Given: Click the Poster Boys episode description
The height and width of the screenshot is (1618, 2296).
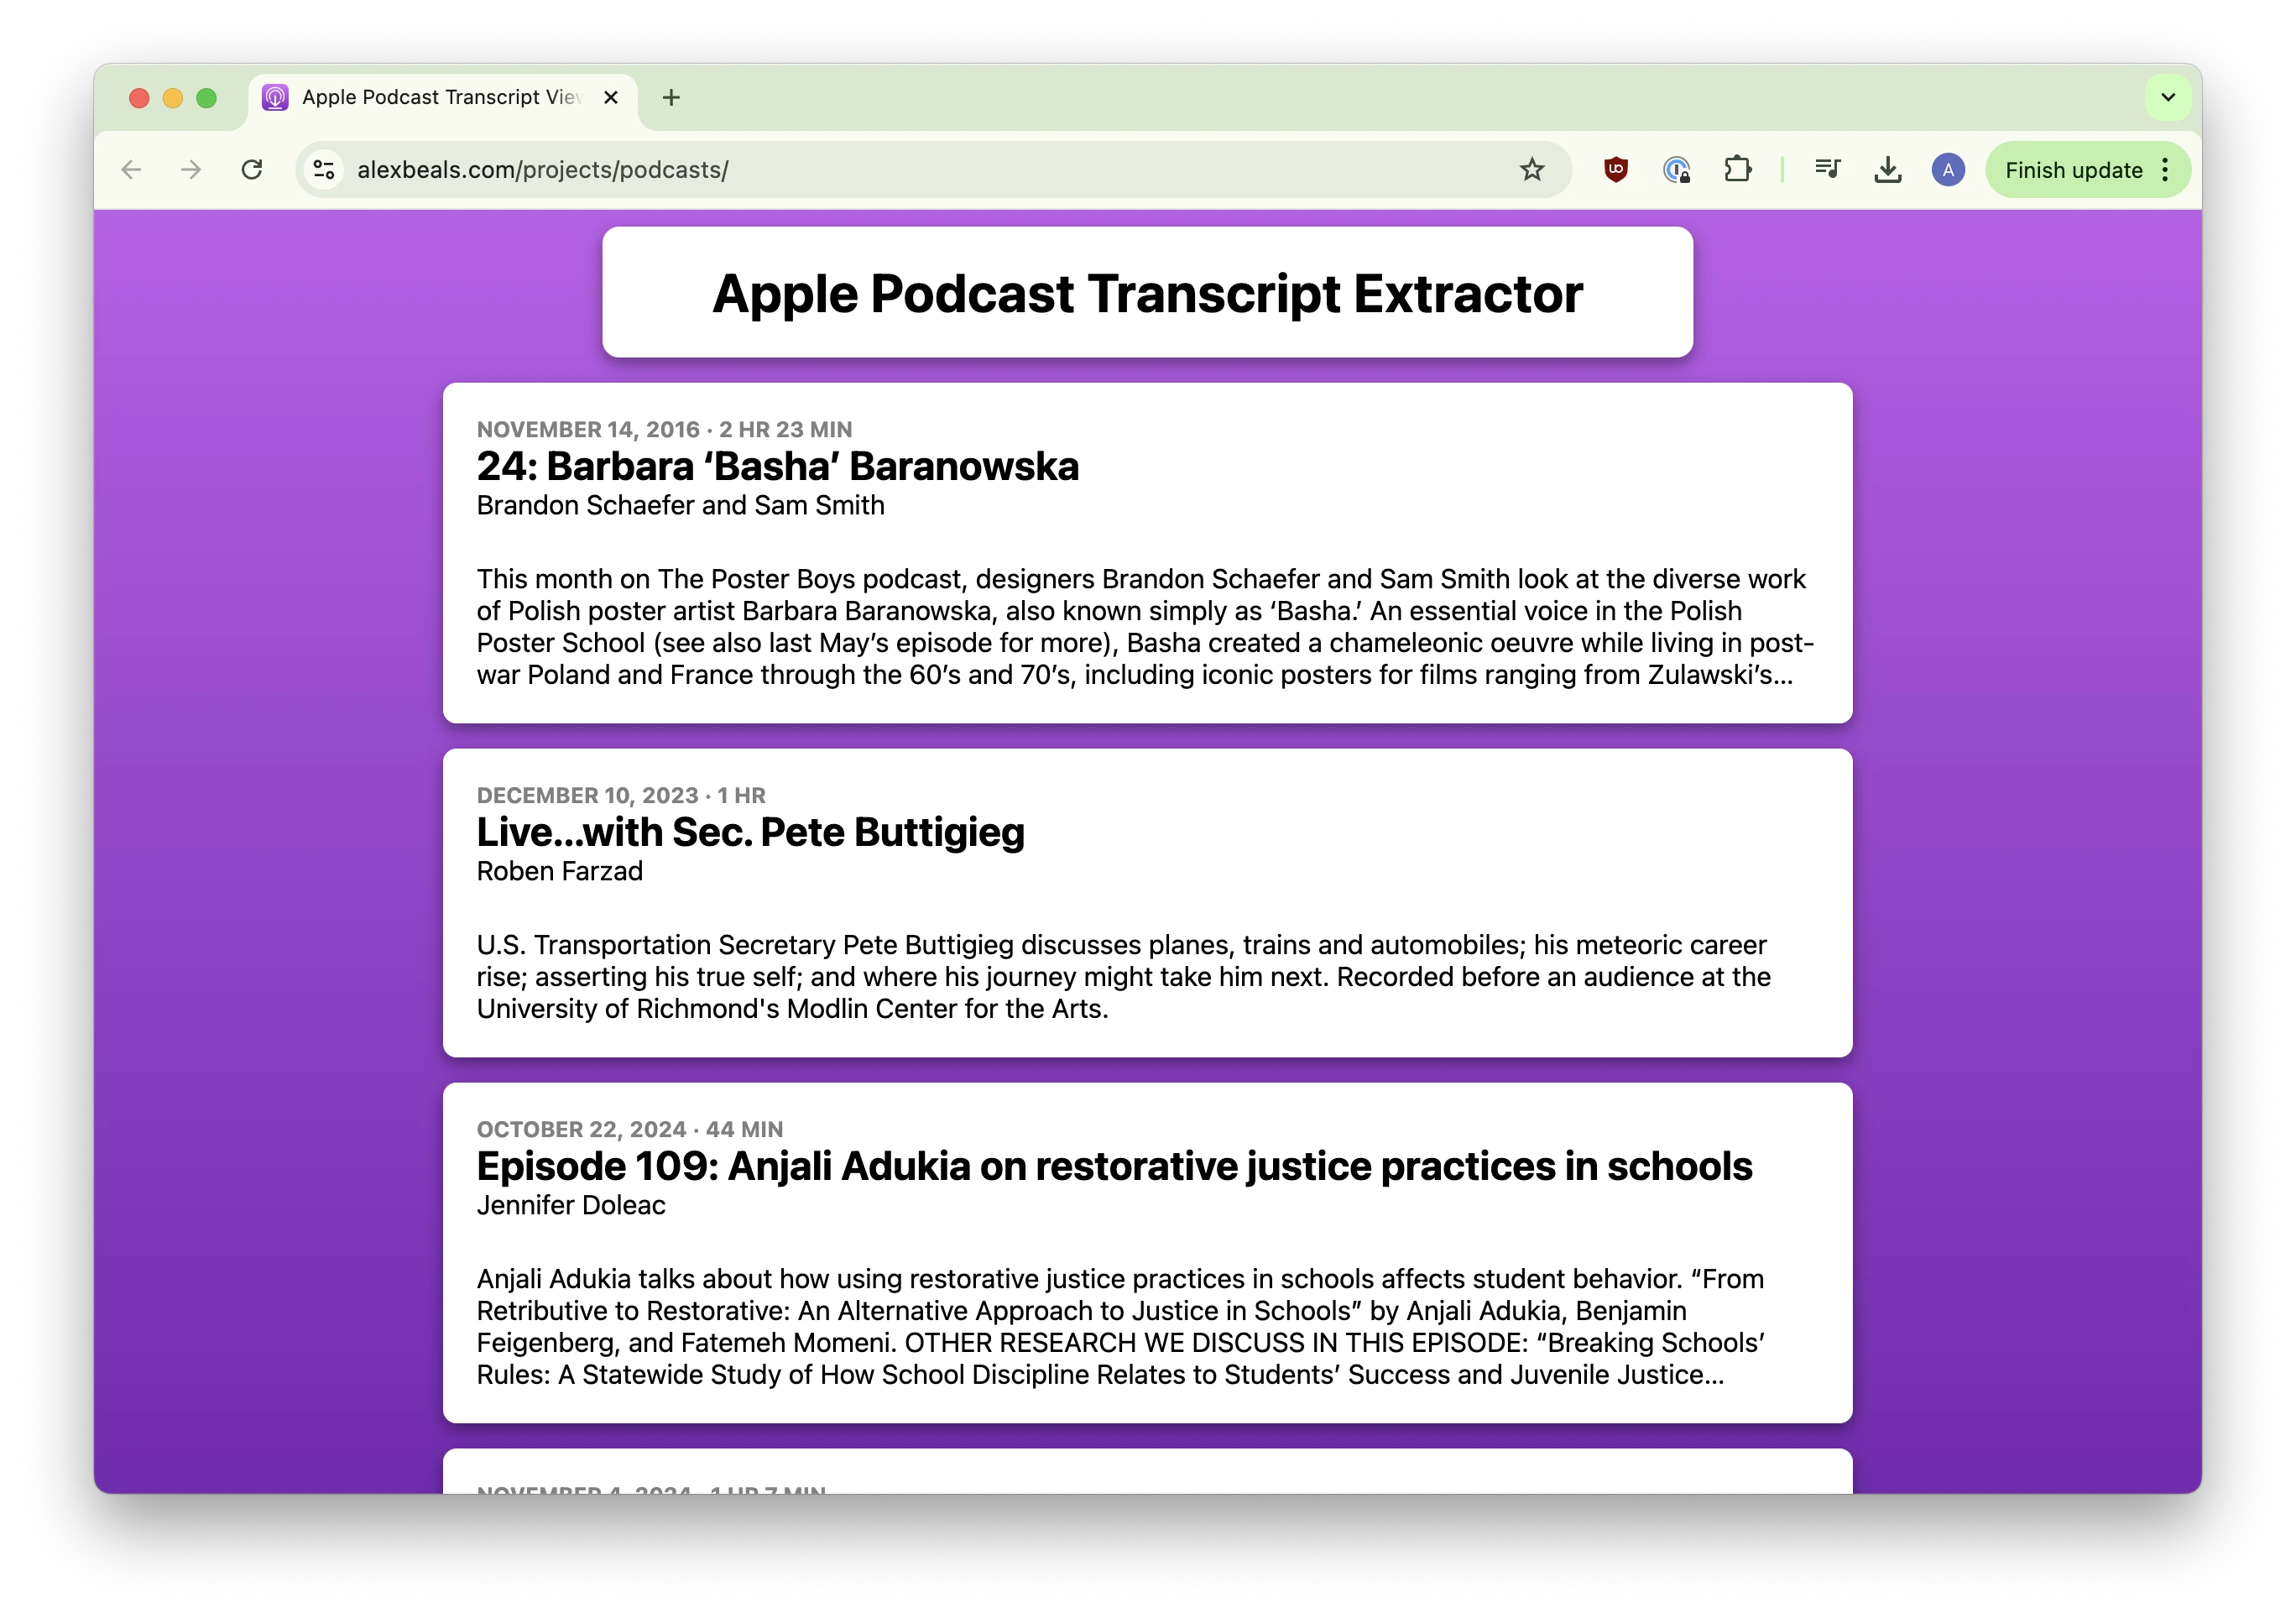Looking at the screenshot, I should coord(1145,627).
